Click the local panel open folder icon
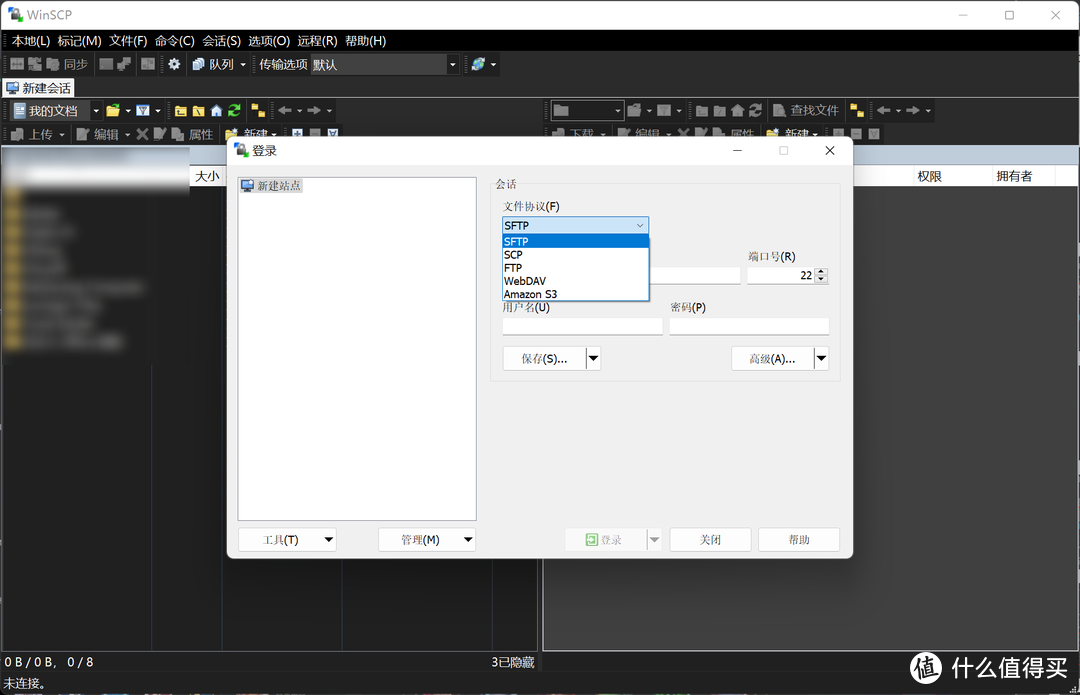The height and width of the screenshot is (695, 1080). click(113, 110)
